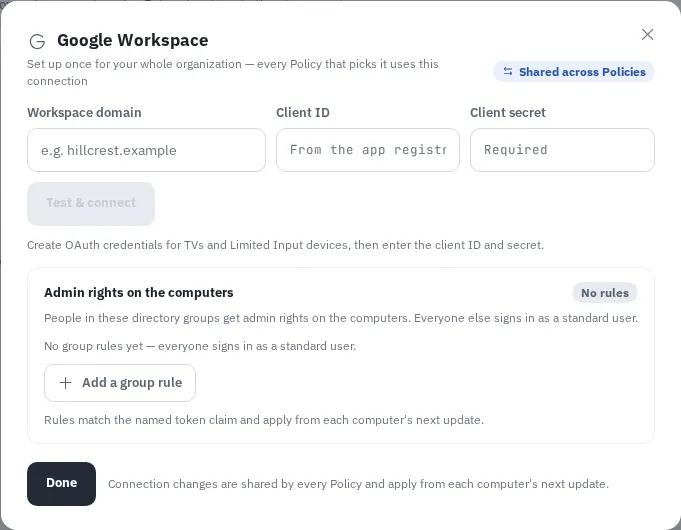681x530 pixels.
Task: Focus the Workspace domain input field
Action: (146, 150)
